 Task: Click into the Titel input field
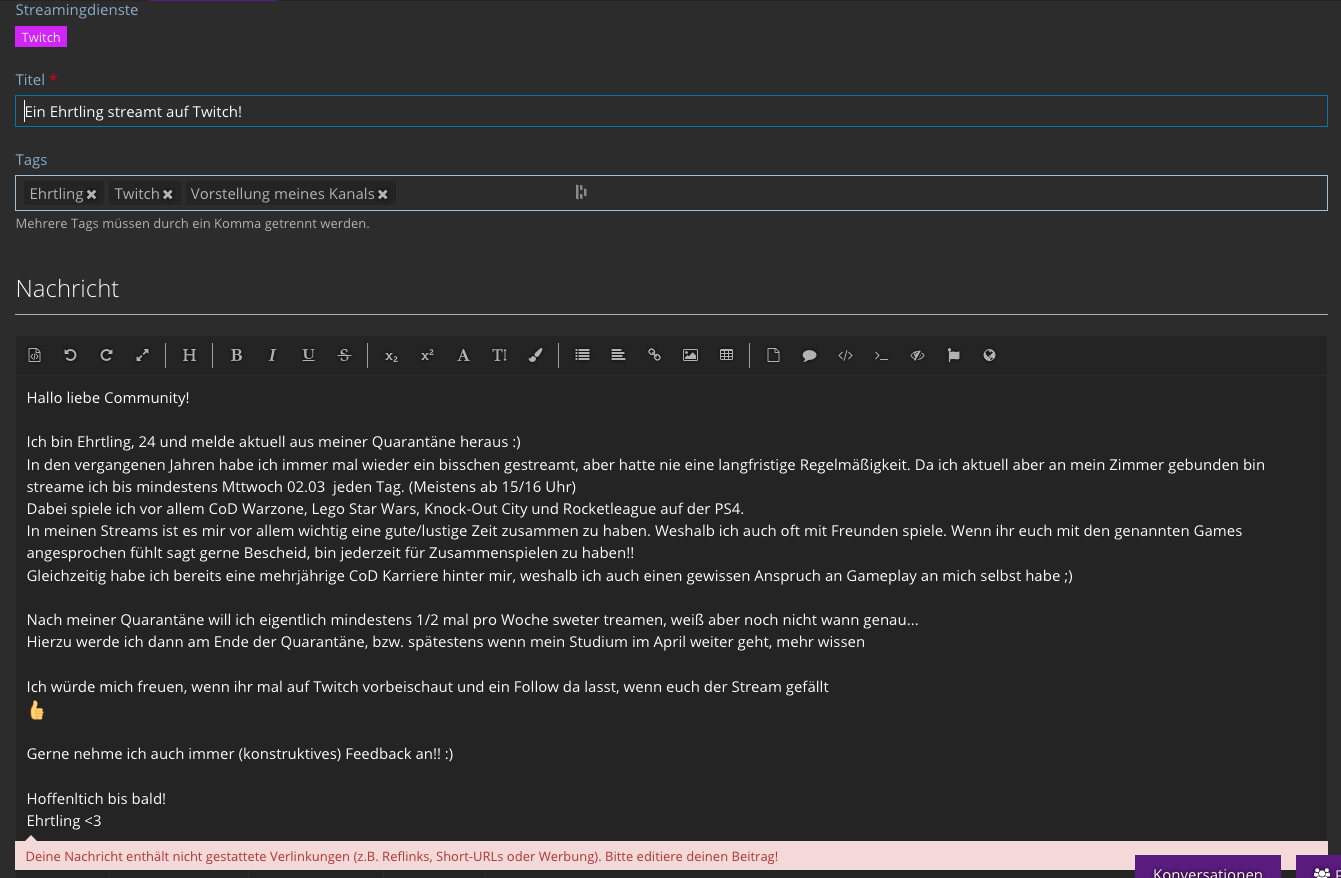[670, 111]
